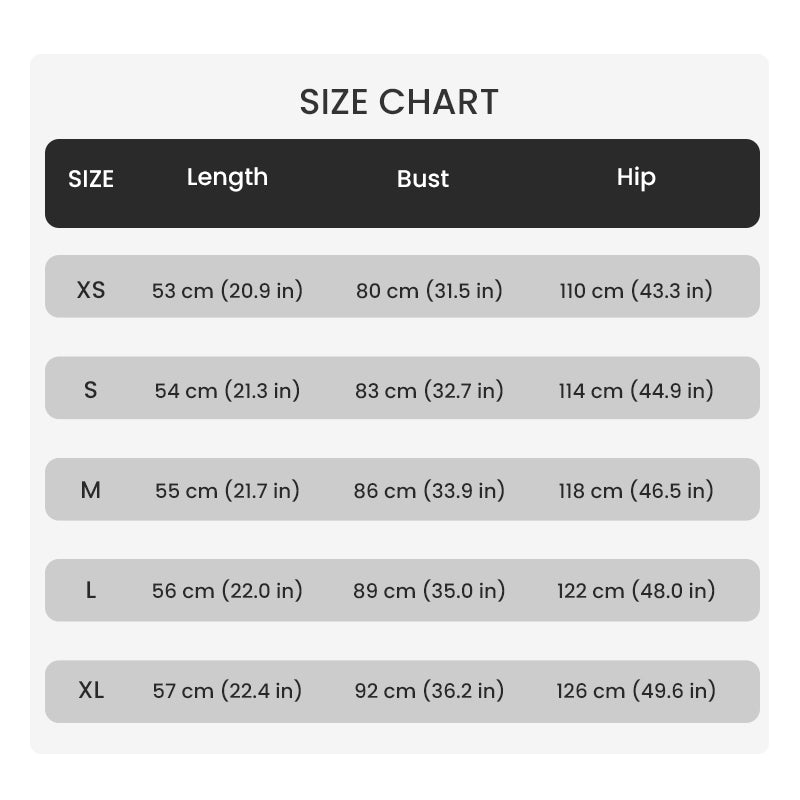Select the XS size label

click(91, 290)
